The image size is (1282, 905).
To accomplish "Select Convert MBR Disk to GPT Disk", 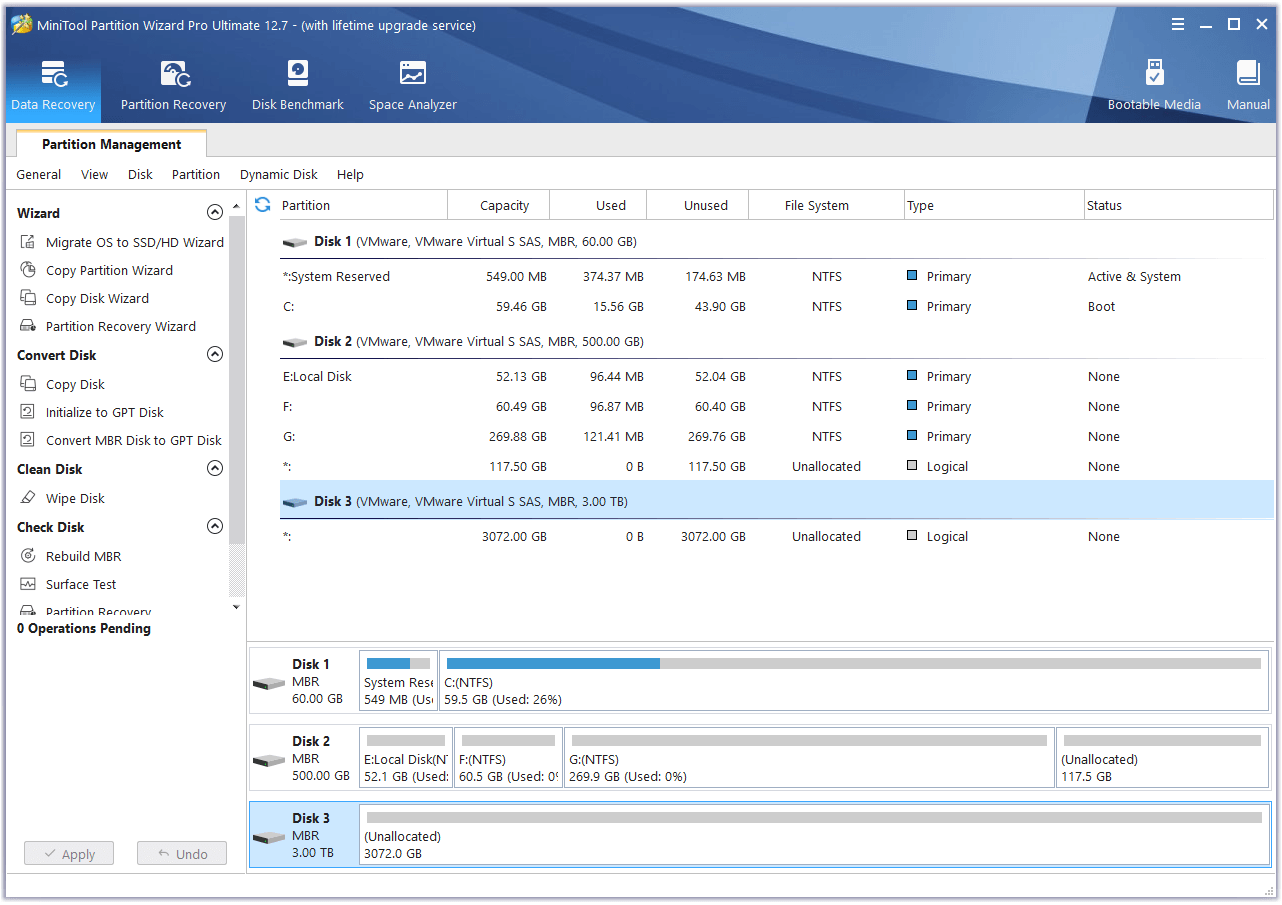I will (x=121, y=440).
